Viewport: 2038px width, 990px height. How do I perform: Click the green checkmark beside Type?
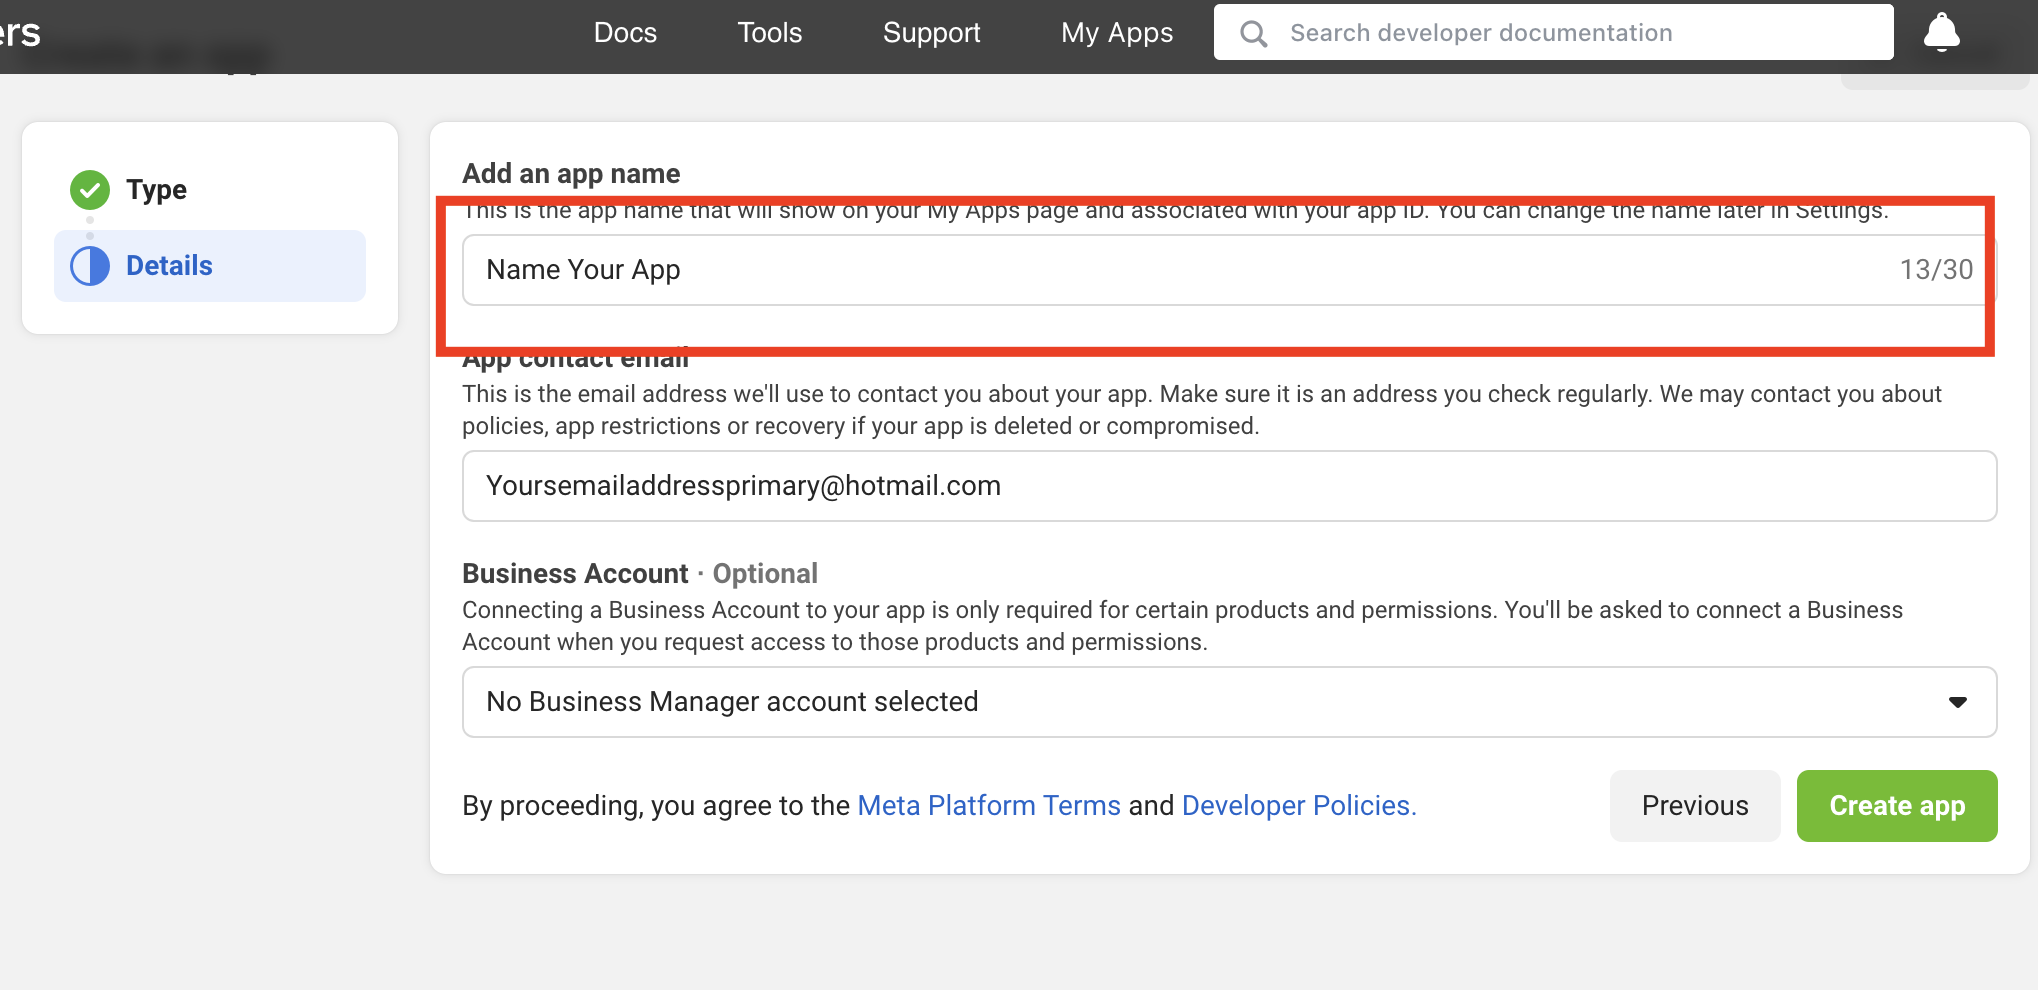coord(90,189)
